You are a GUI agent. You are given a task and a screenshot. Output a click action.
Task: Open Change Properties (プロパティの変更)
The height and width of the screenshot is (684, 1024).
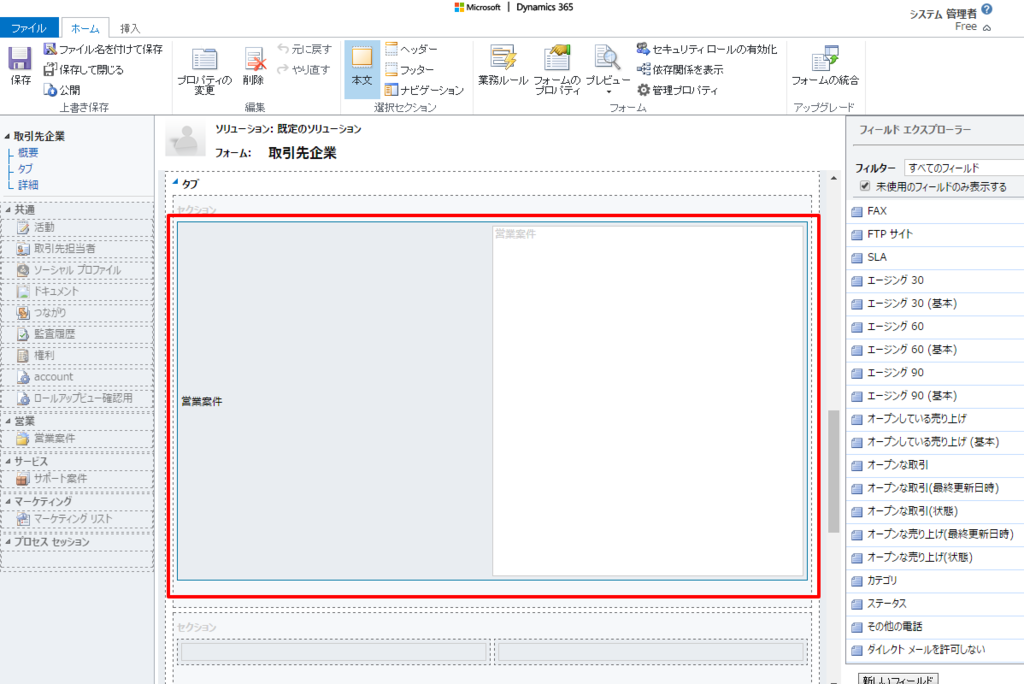pos(204,71)
